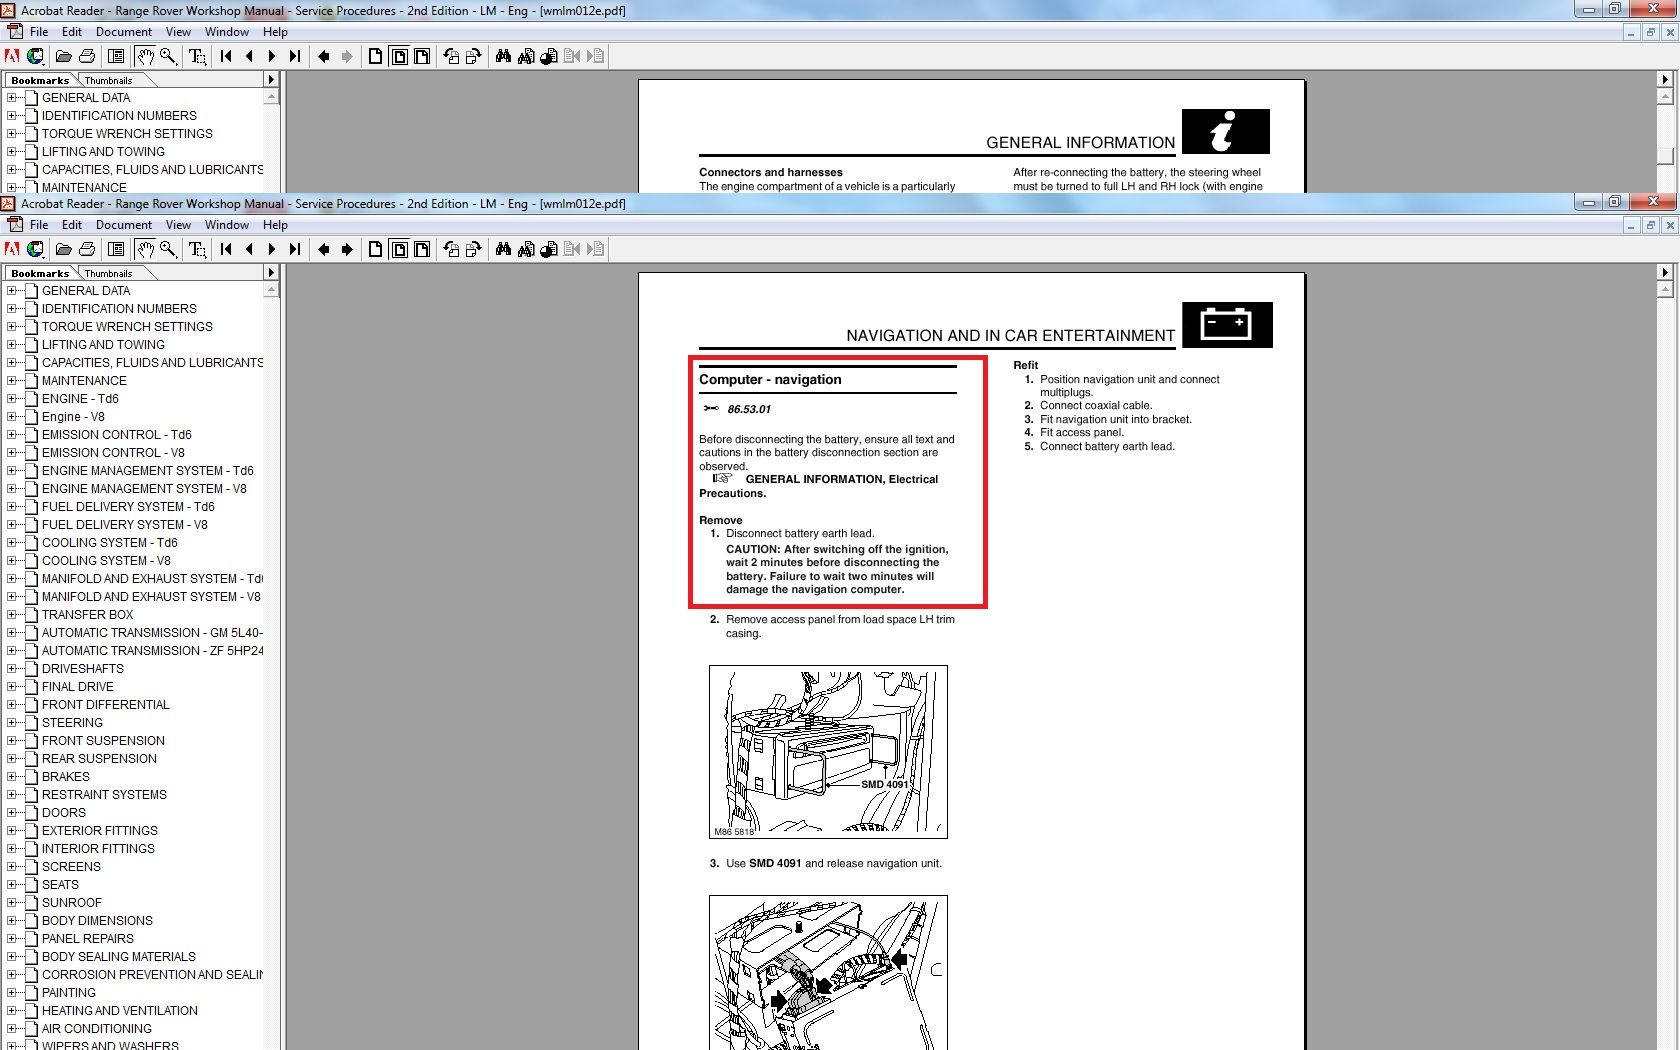The width and height of the screenshot is (1680, 1050).
Task: Select the Zoom tool in back window toolbar
Action: click(168, 56)
